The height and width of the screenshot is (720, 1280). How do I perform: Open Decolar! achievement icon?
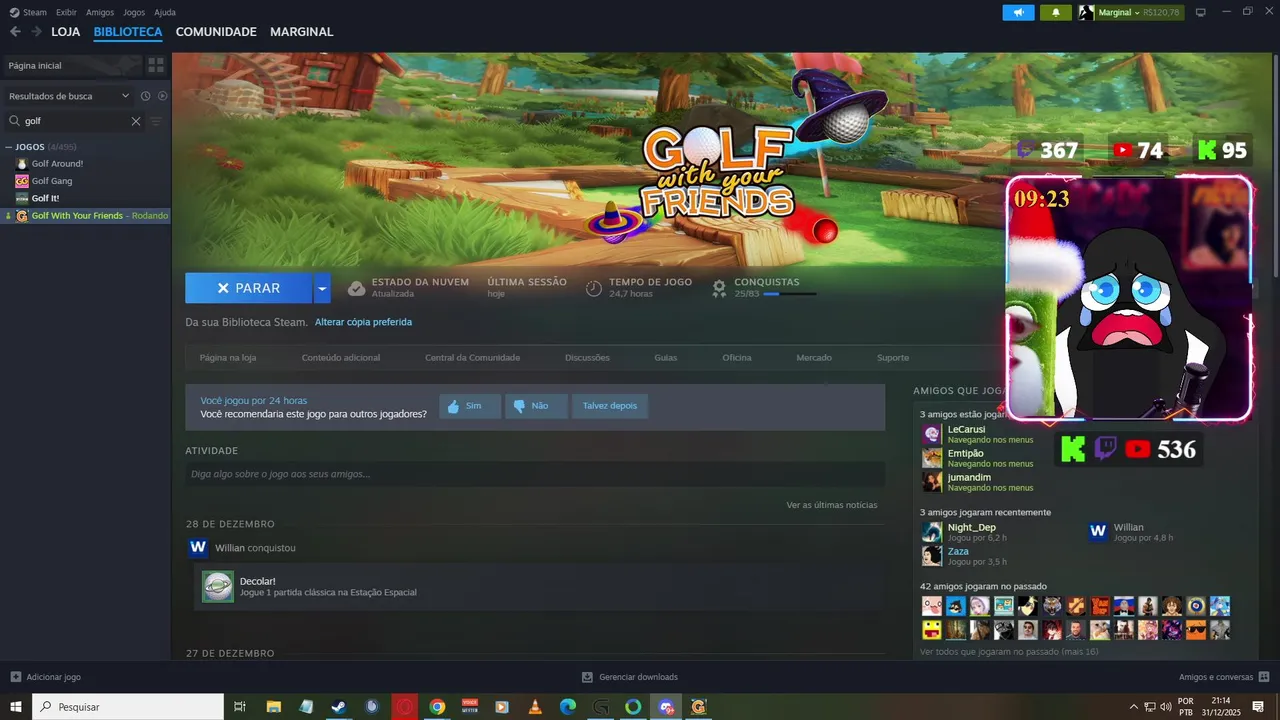click(218, 587)
